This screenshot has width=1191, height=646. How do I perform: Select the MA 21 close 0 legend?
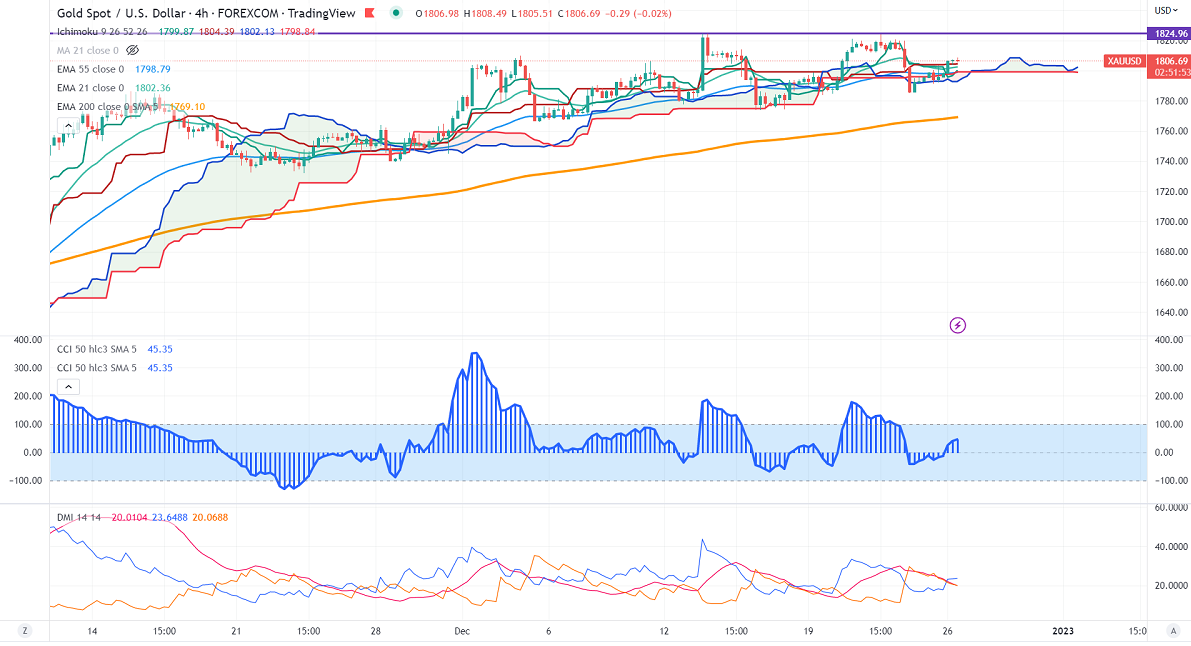pos(87,50)
